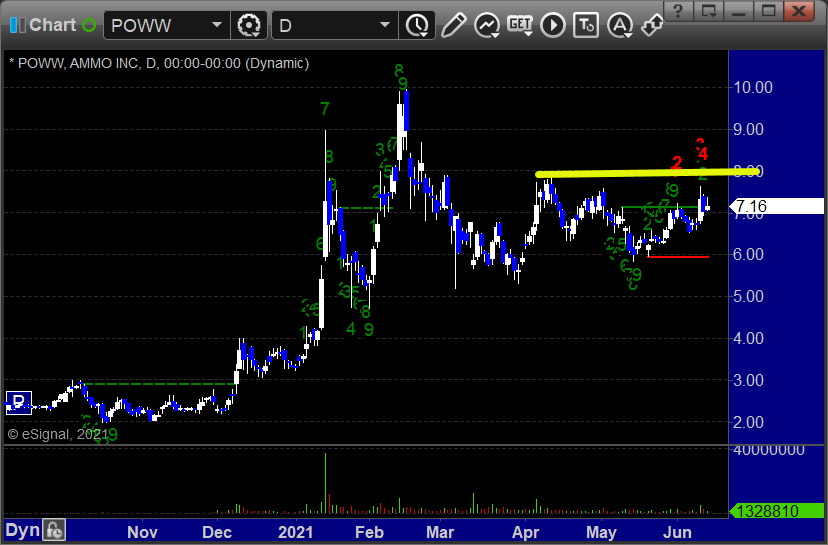Click the red horizontal support line

point(679,257)
